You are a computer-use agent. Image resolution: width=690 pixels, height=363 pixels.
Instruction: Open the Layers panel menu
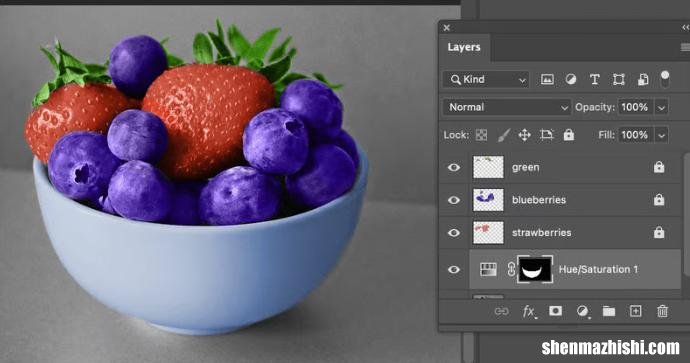click(x=685, y=47)
